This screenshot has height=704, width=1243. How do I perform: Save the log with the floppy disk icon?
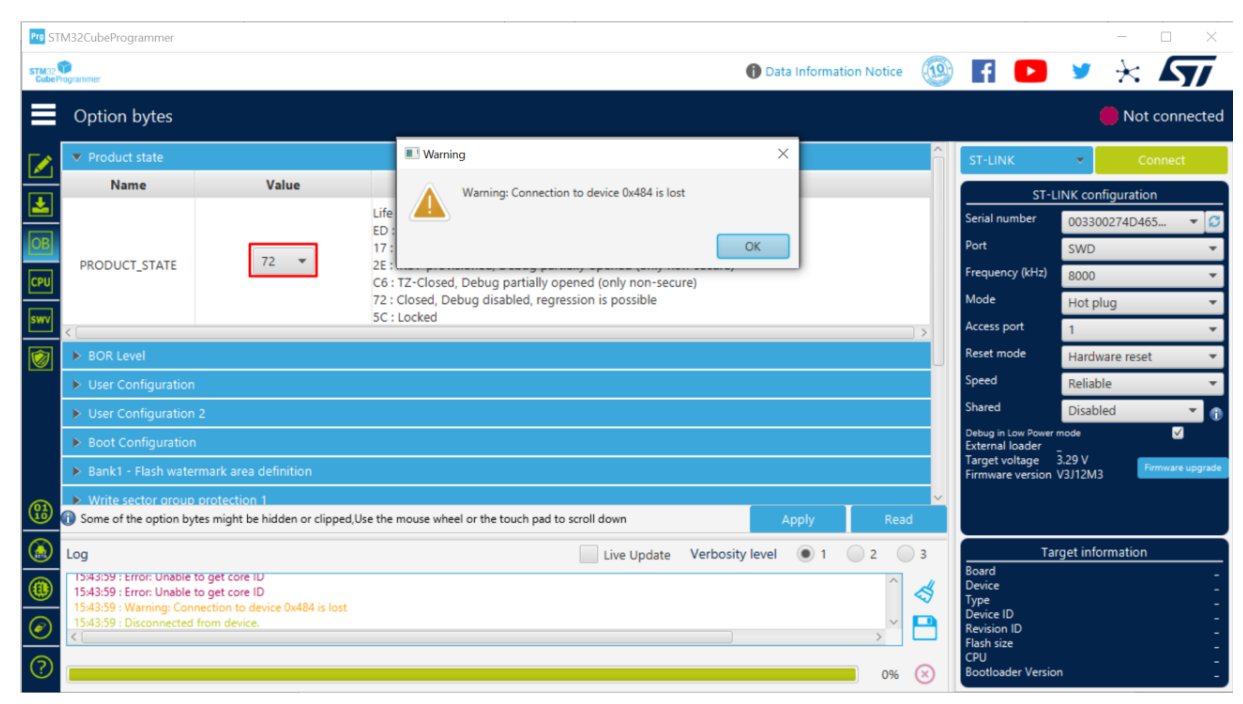tap(925, 628)
